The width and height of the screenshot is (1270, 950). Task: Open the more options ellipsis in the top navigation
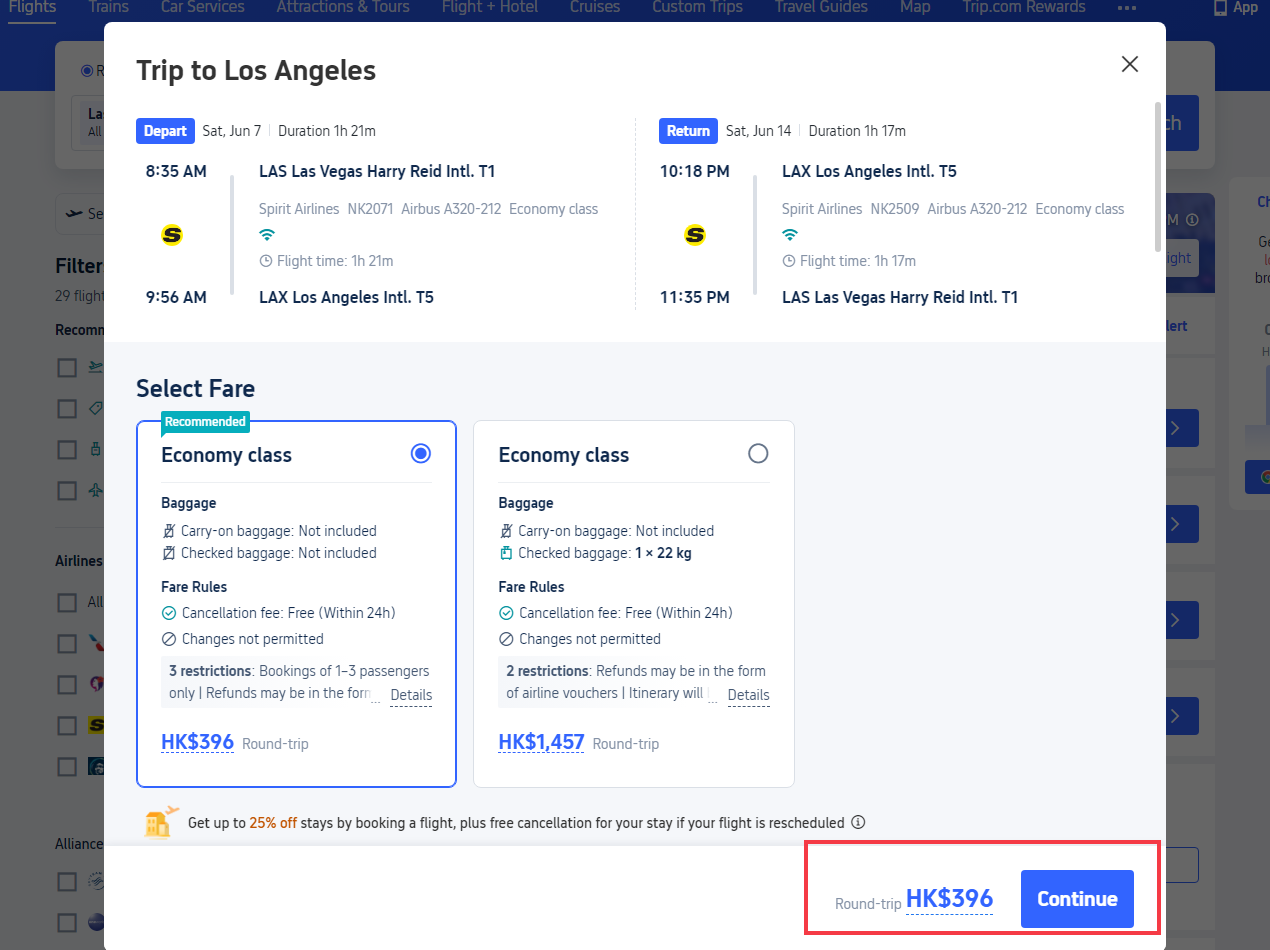pyautogui.click(x=1127, y=7)
